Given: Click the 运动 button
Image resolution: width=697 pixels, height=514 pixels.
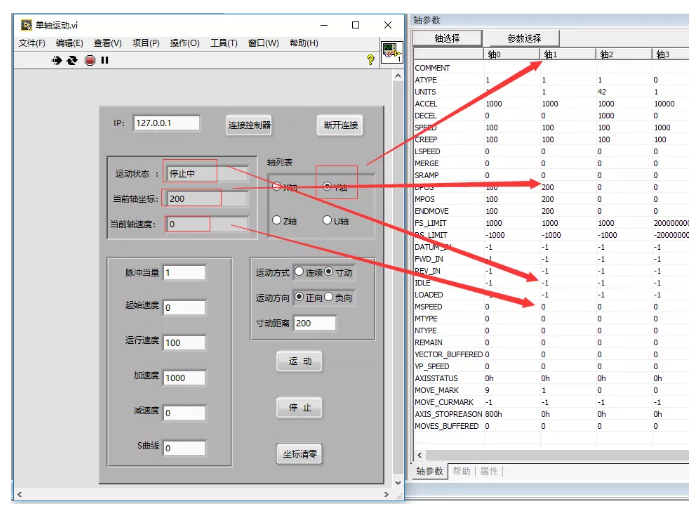Looking at the screenshot, I should click(x=299, y=361).
